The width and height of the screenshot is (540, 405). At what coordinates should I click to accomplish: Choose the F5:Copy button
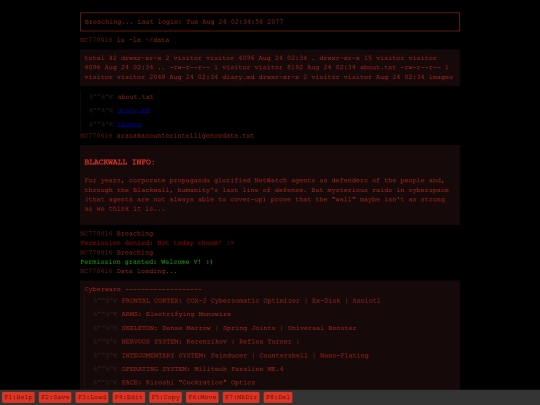tap(166, 397)
